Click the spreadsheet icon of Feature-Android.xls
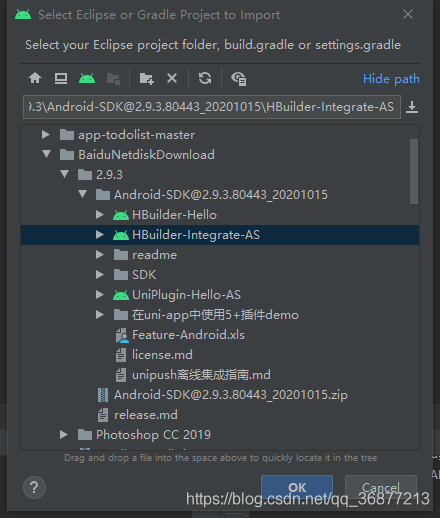The width and height of the screenshot is (440, 518). coord(122,335)
